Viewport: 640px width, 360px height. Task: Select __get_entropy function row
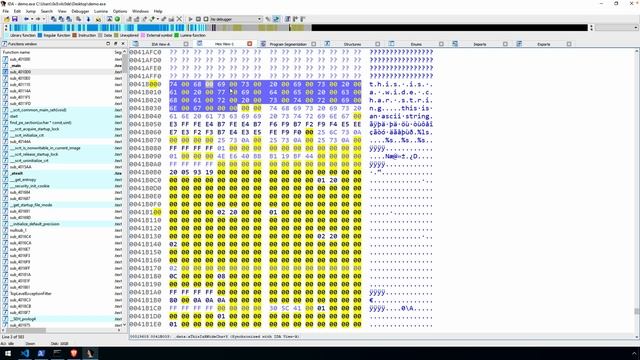click(x=62, y=180)
